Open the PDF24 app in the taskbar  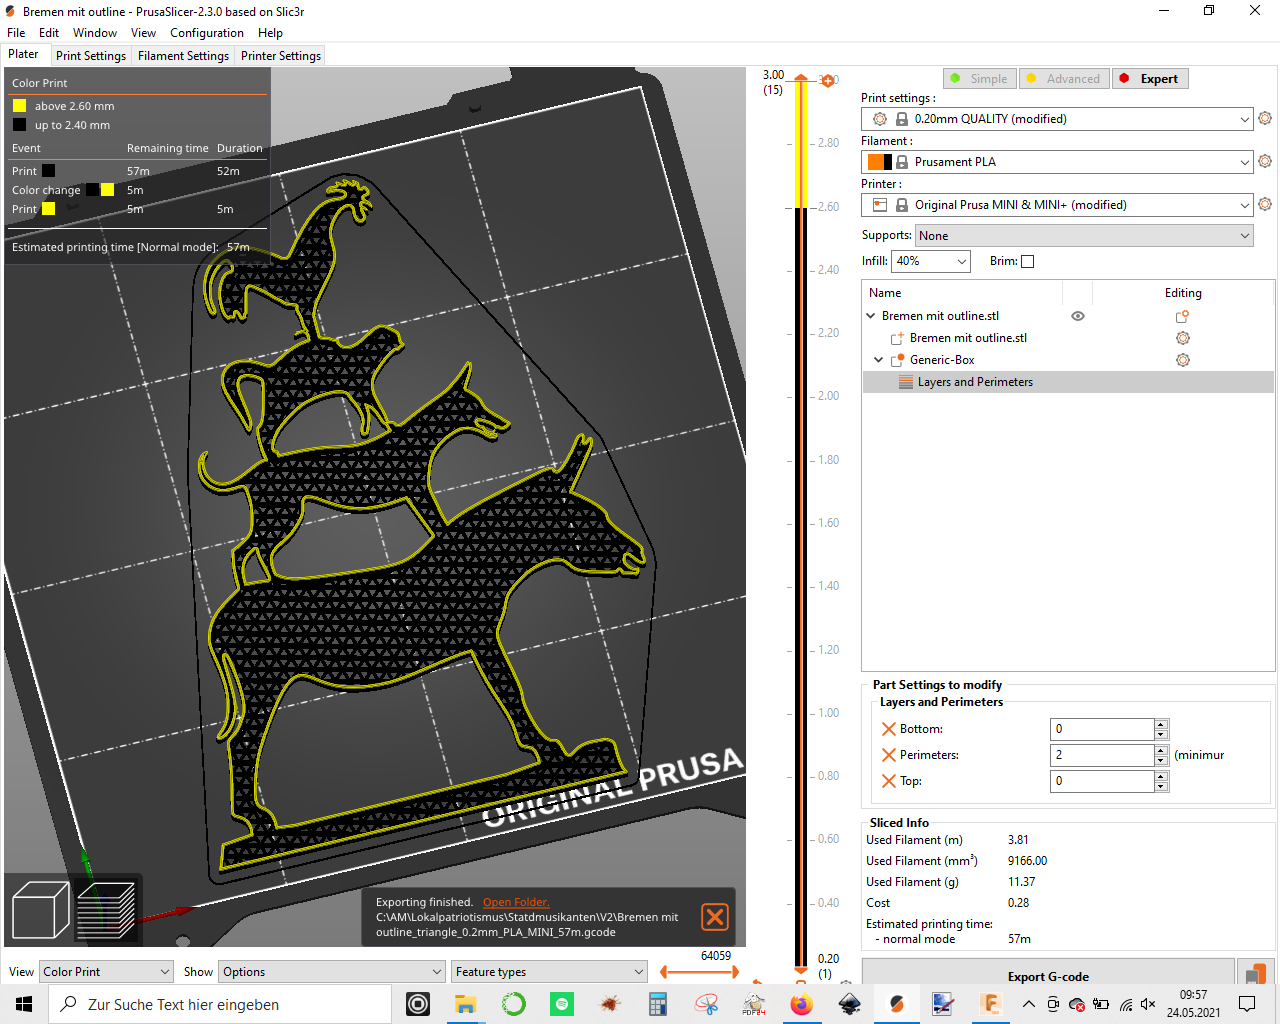click(754, 1004)
